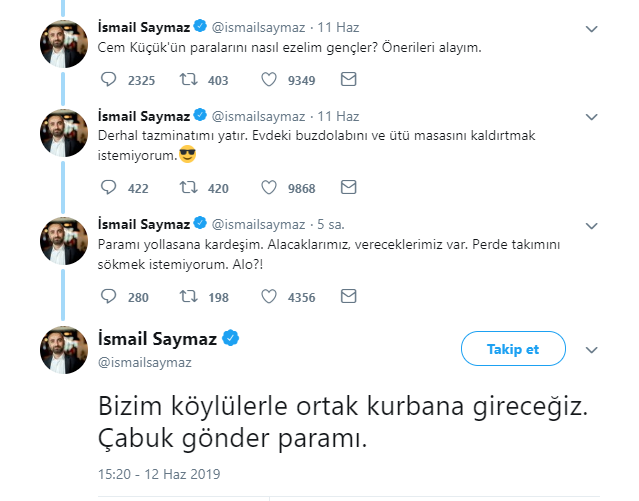The height and width of the screenshot is (501, 639).
Task: Expand chevron next to Takip et button
Action: [591, 350]
